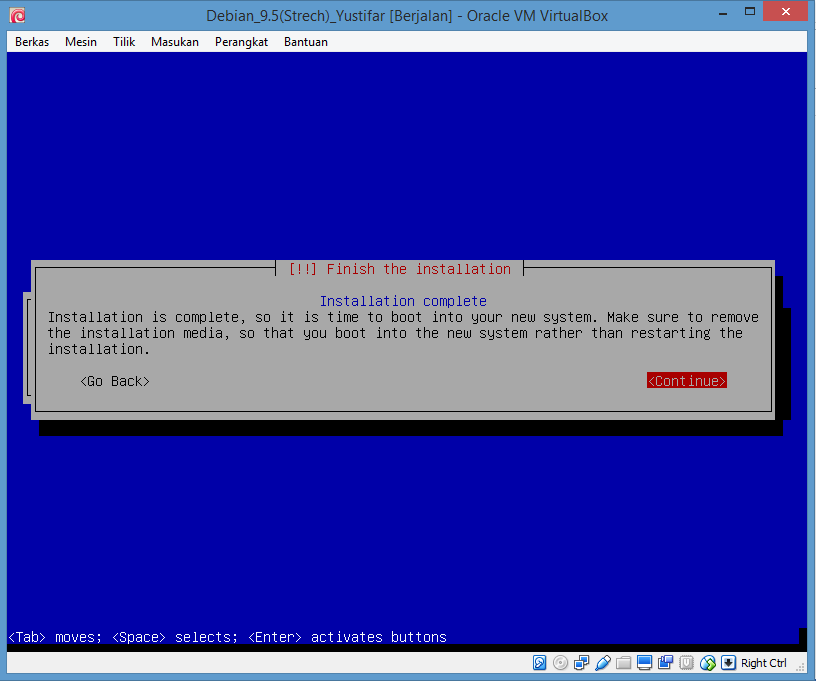Viewport: 816px width, 681px height.
Task: Click the hard disk activity status icon
Action: 539,663
